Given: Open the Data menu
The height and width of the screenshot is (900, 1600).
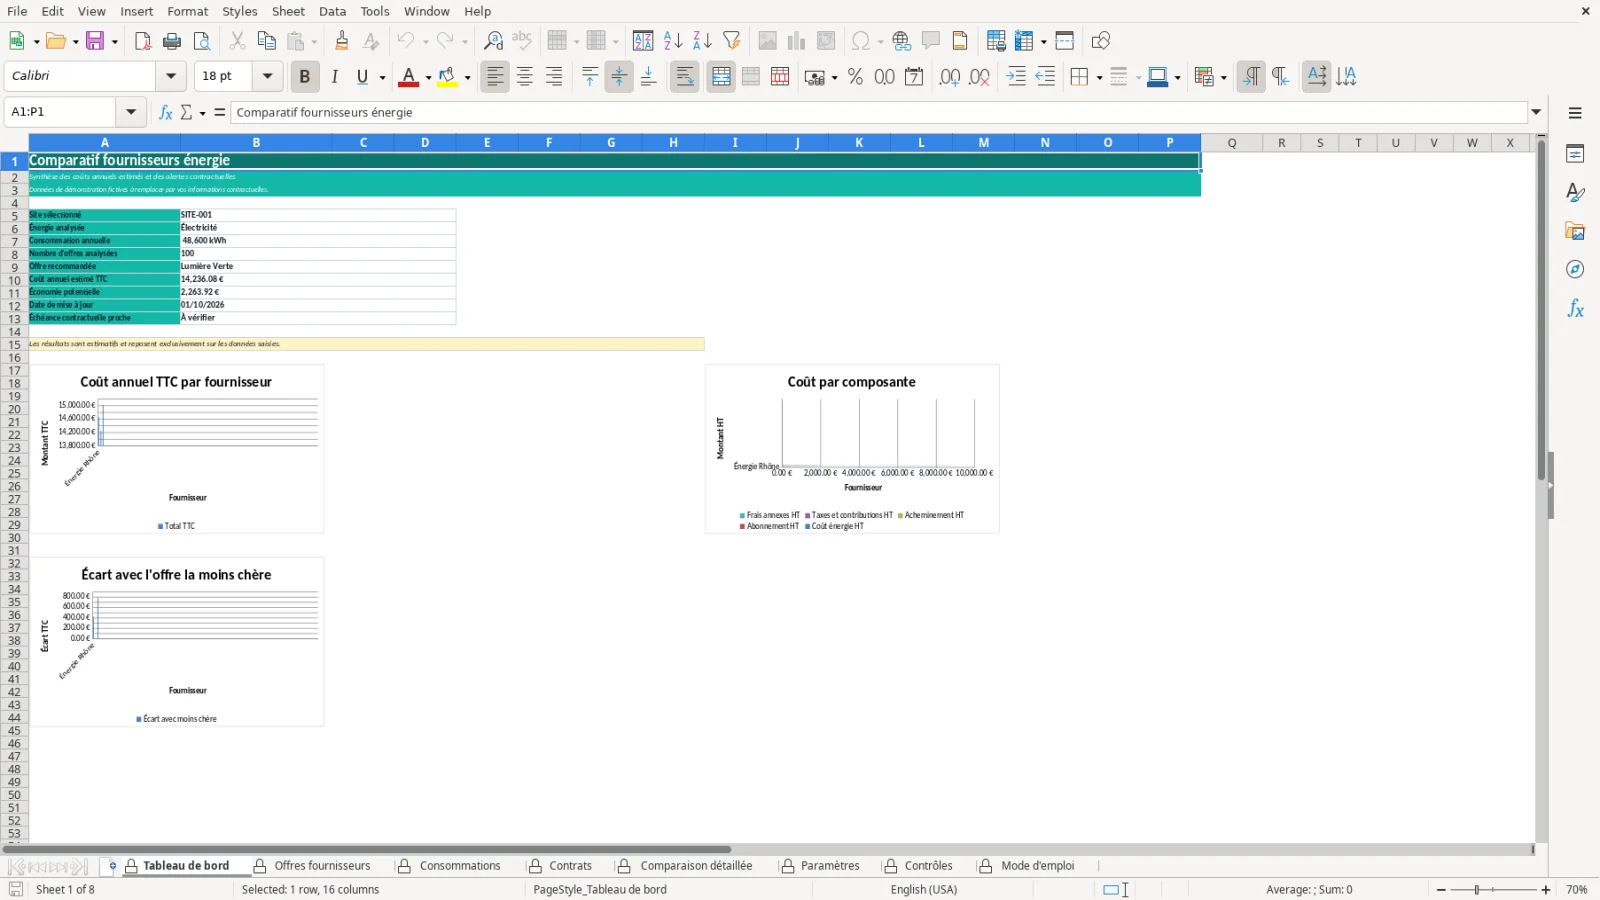Looking at the screenshot, I should [x=333, y=11].
